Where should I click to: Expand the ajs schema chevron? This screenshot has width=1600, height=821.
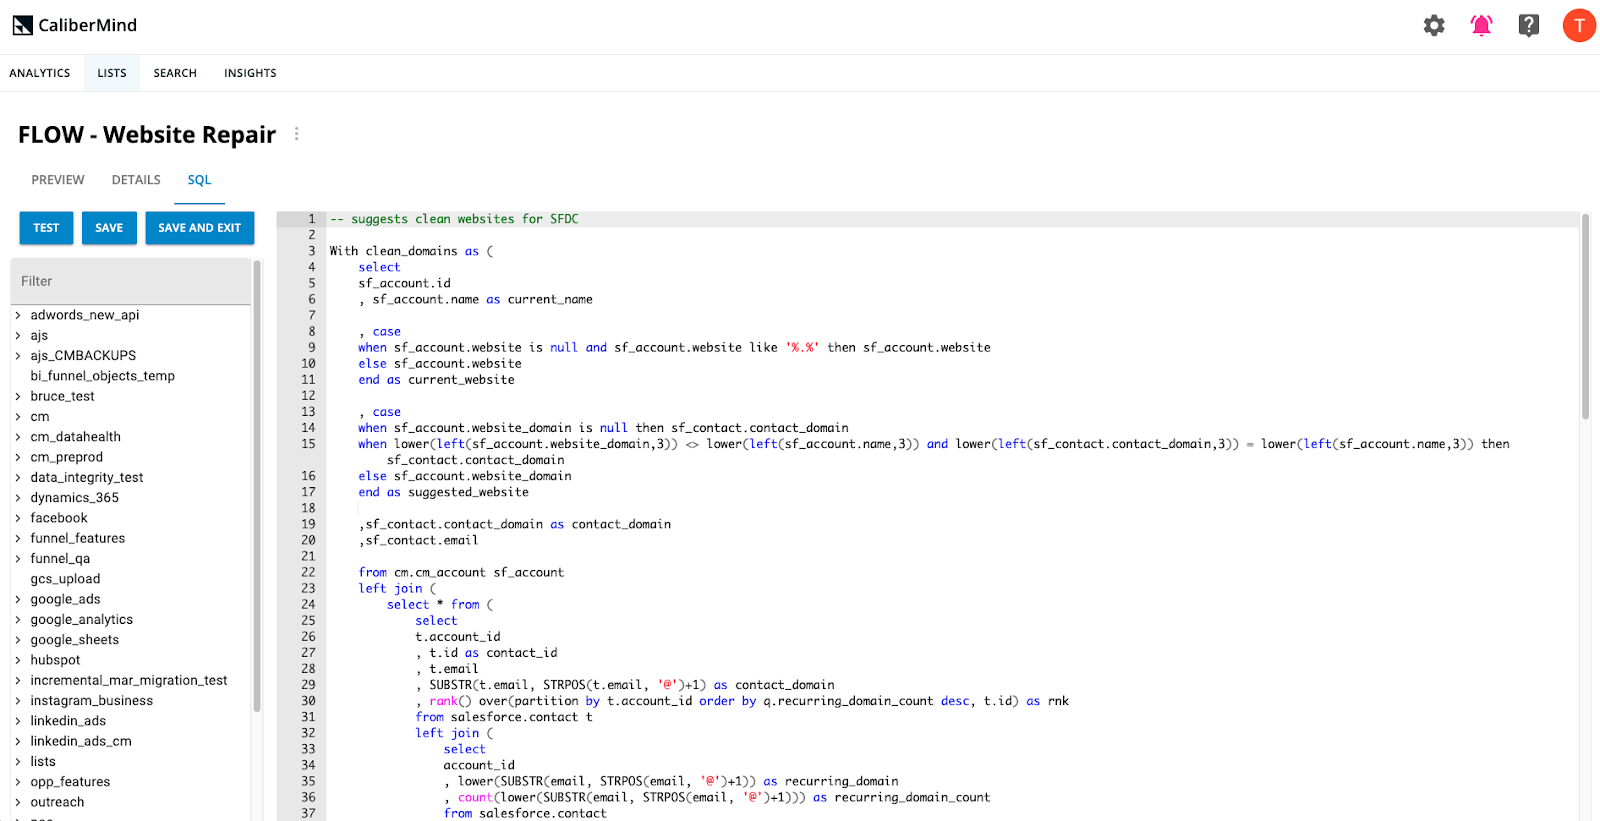pyautogui.click(x=18, y=335)
